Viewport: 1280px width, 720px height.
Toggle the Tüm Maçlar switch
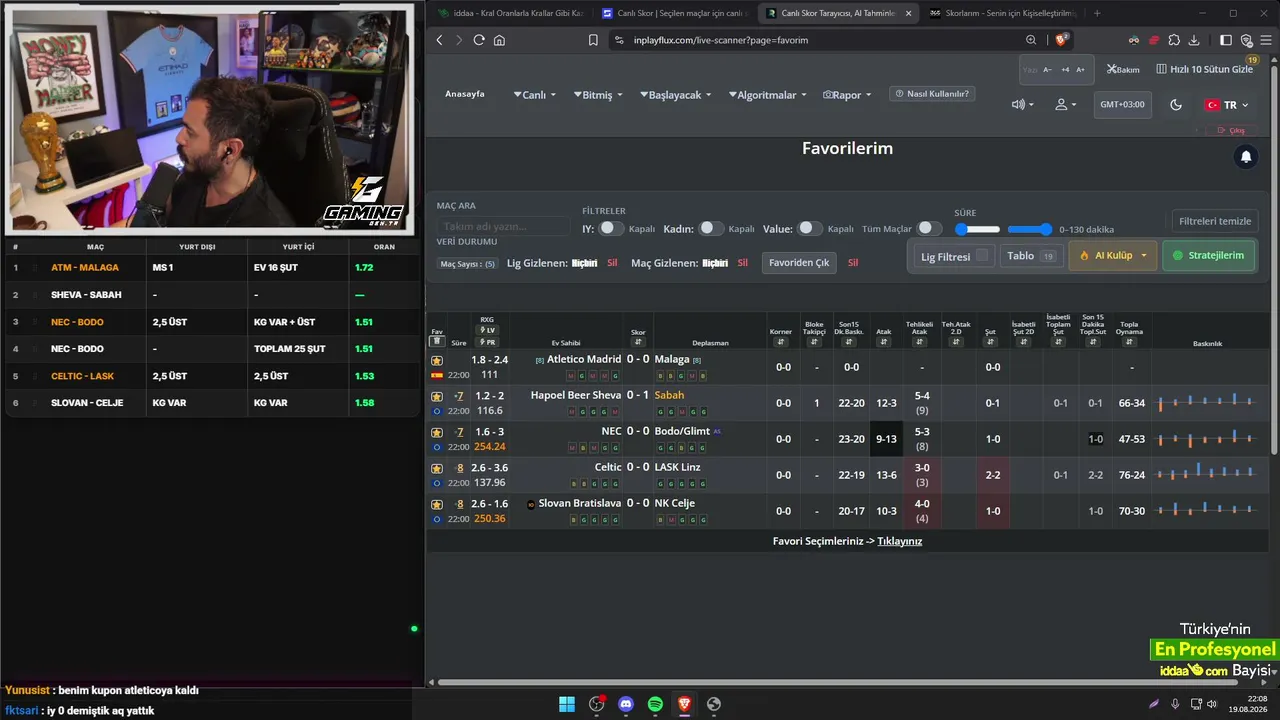(930, 229)
